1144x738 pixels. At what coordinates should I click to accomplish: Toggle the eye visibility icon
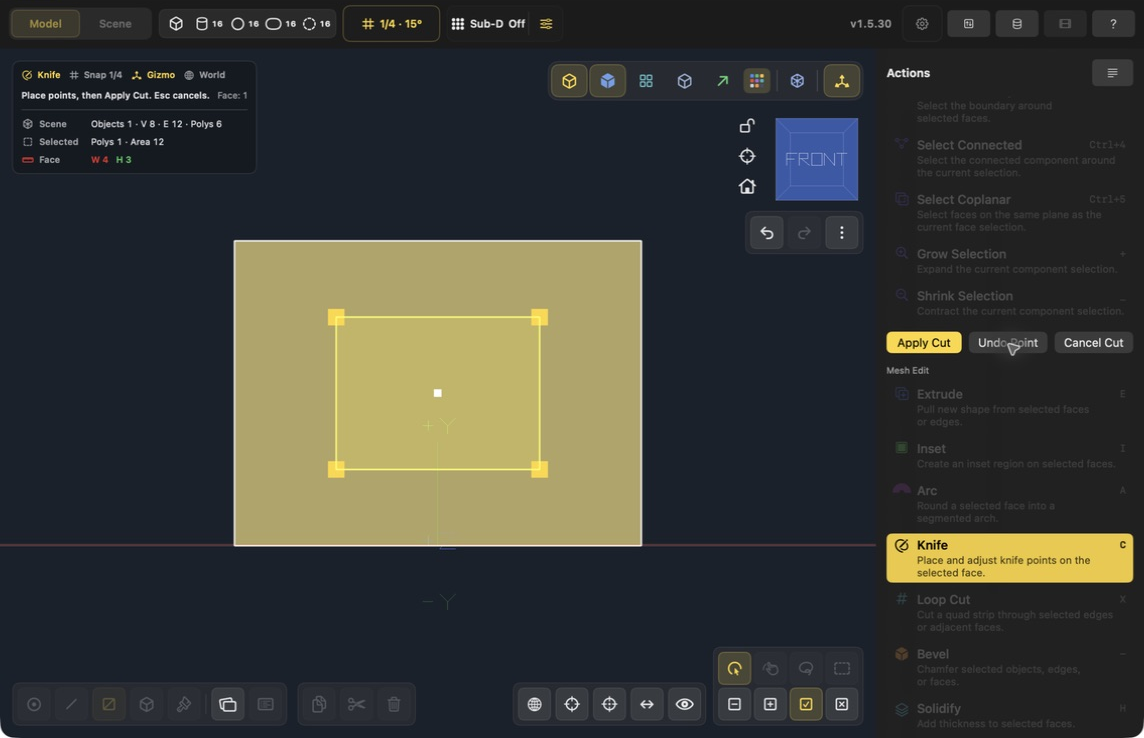click(x=684, y=704)
